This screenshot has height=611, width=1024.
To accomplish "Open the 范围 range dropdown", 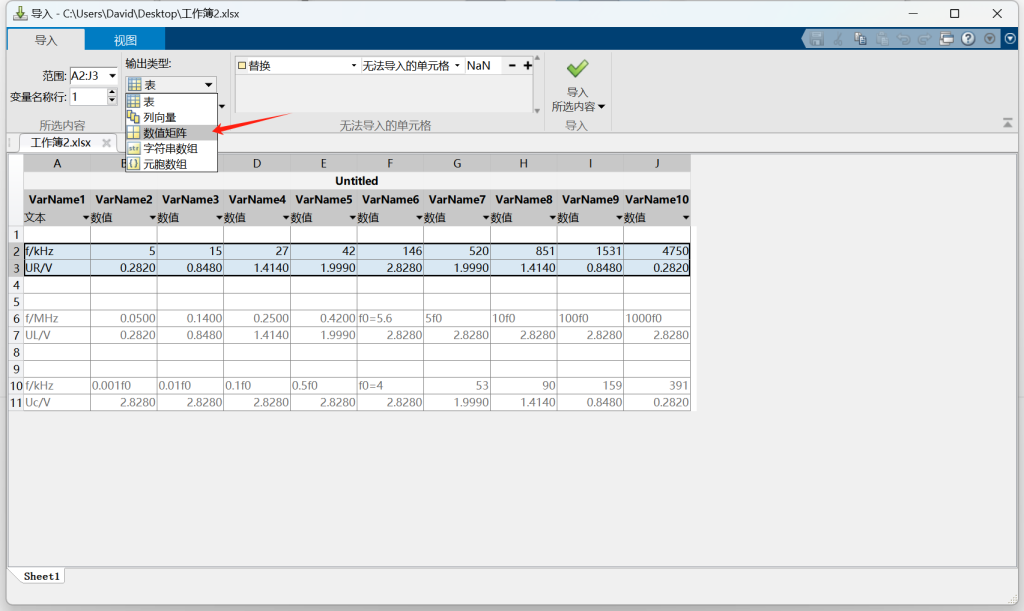I will pos(112,76).
